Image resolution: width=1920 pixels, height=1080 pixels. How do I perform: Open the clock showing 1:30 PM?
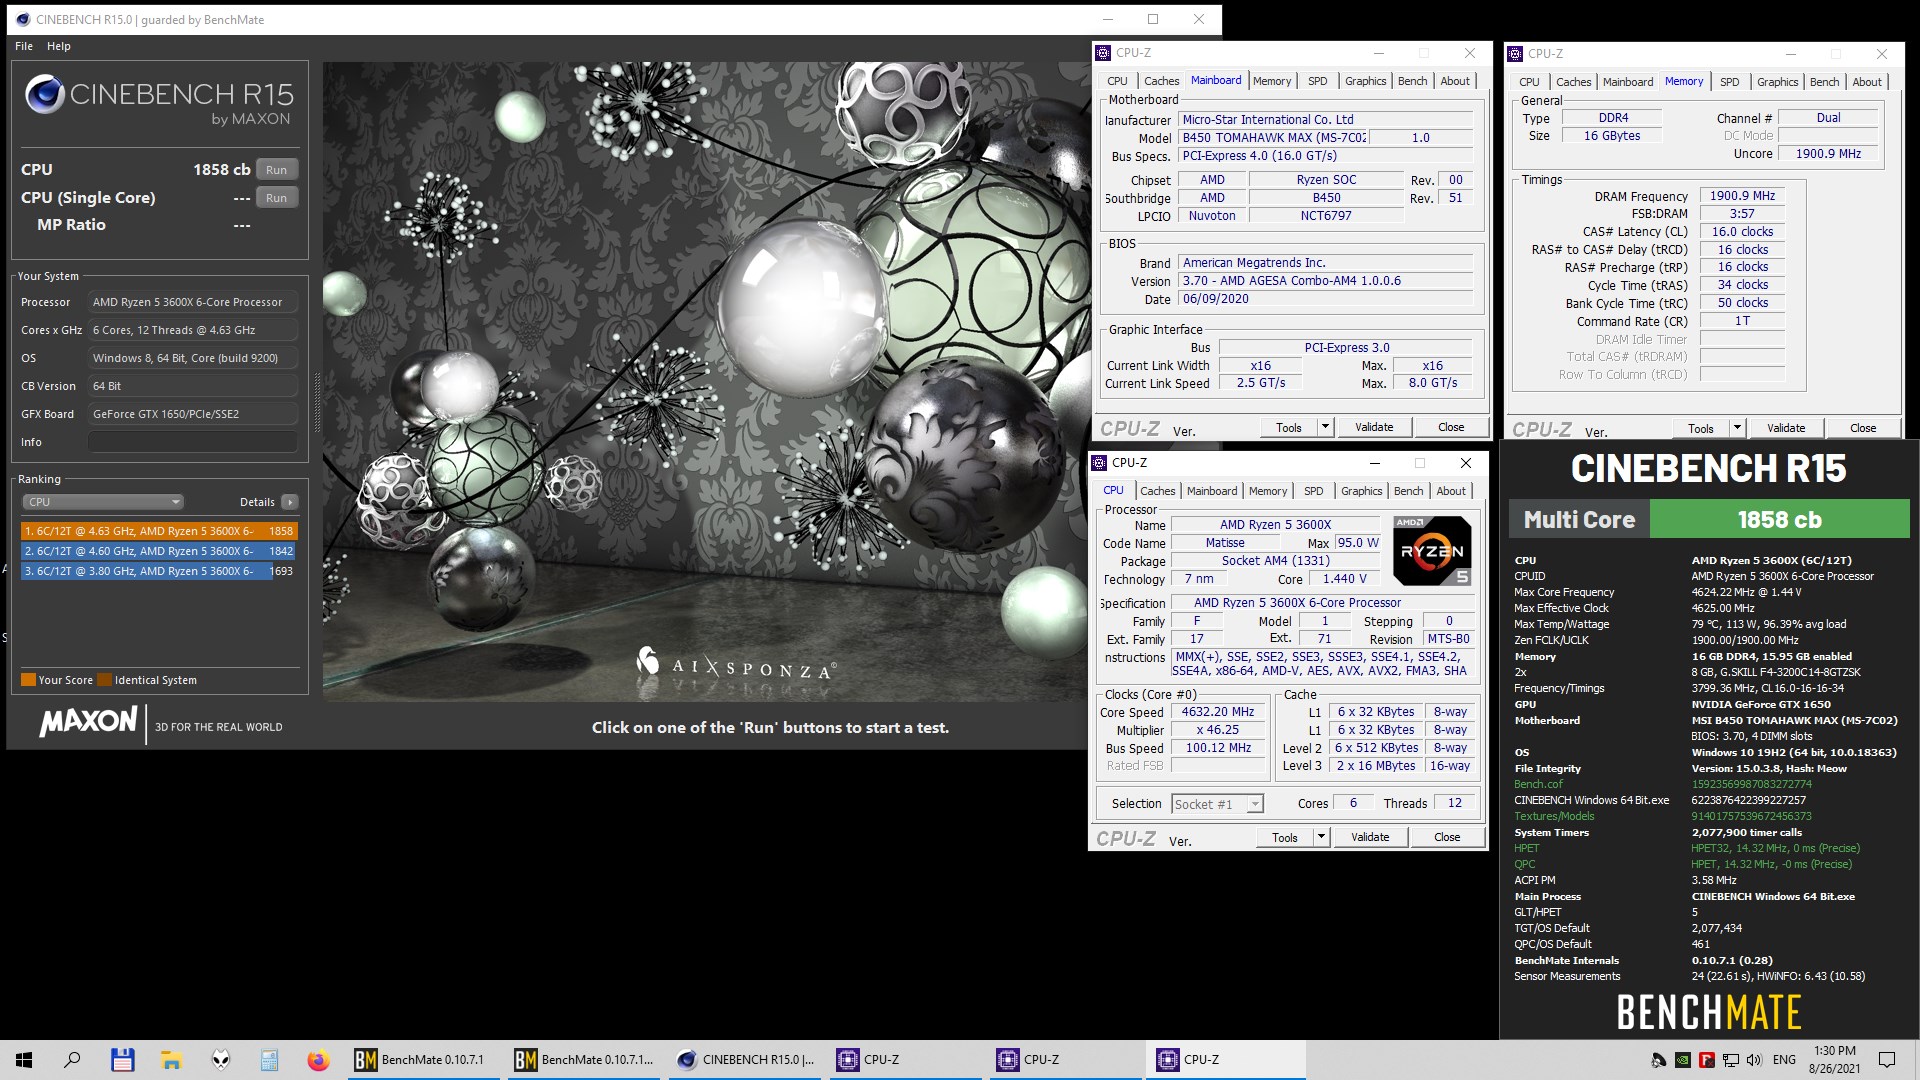[x=1835, y=1060]
